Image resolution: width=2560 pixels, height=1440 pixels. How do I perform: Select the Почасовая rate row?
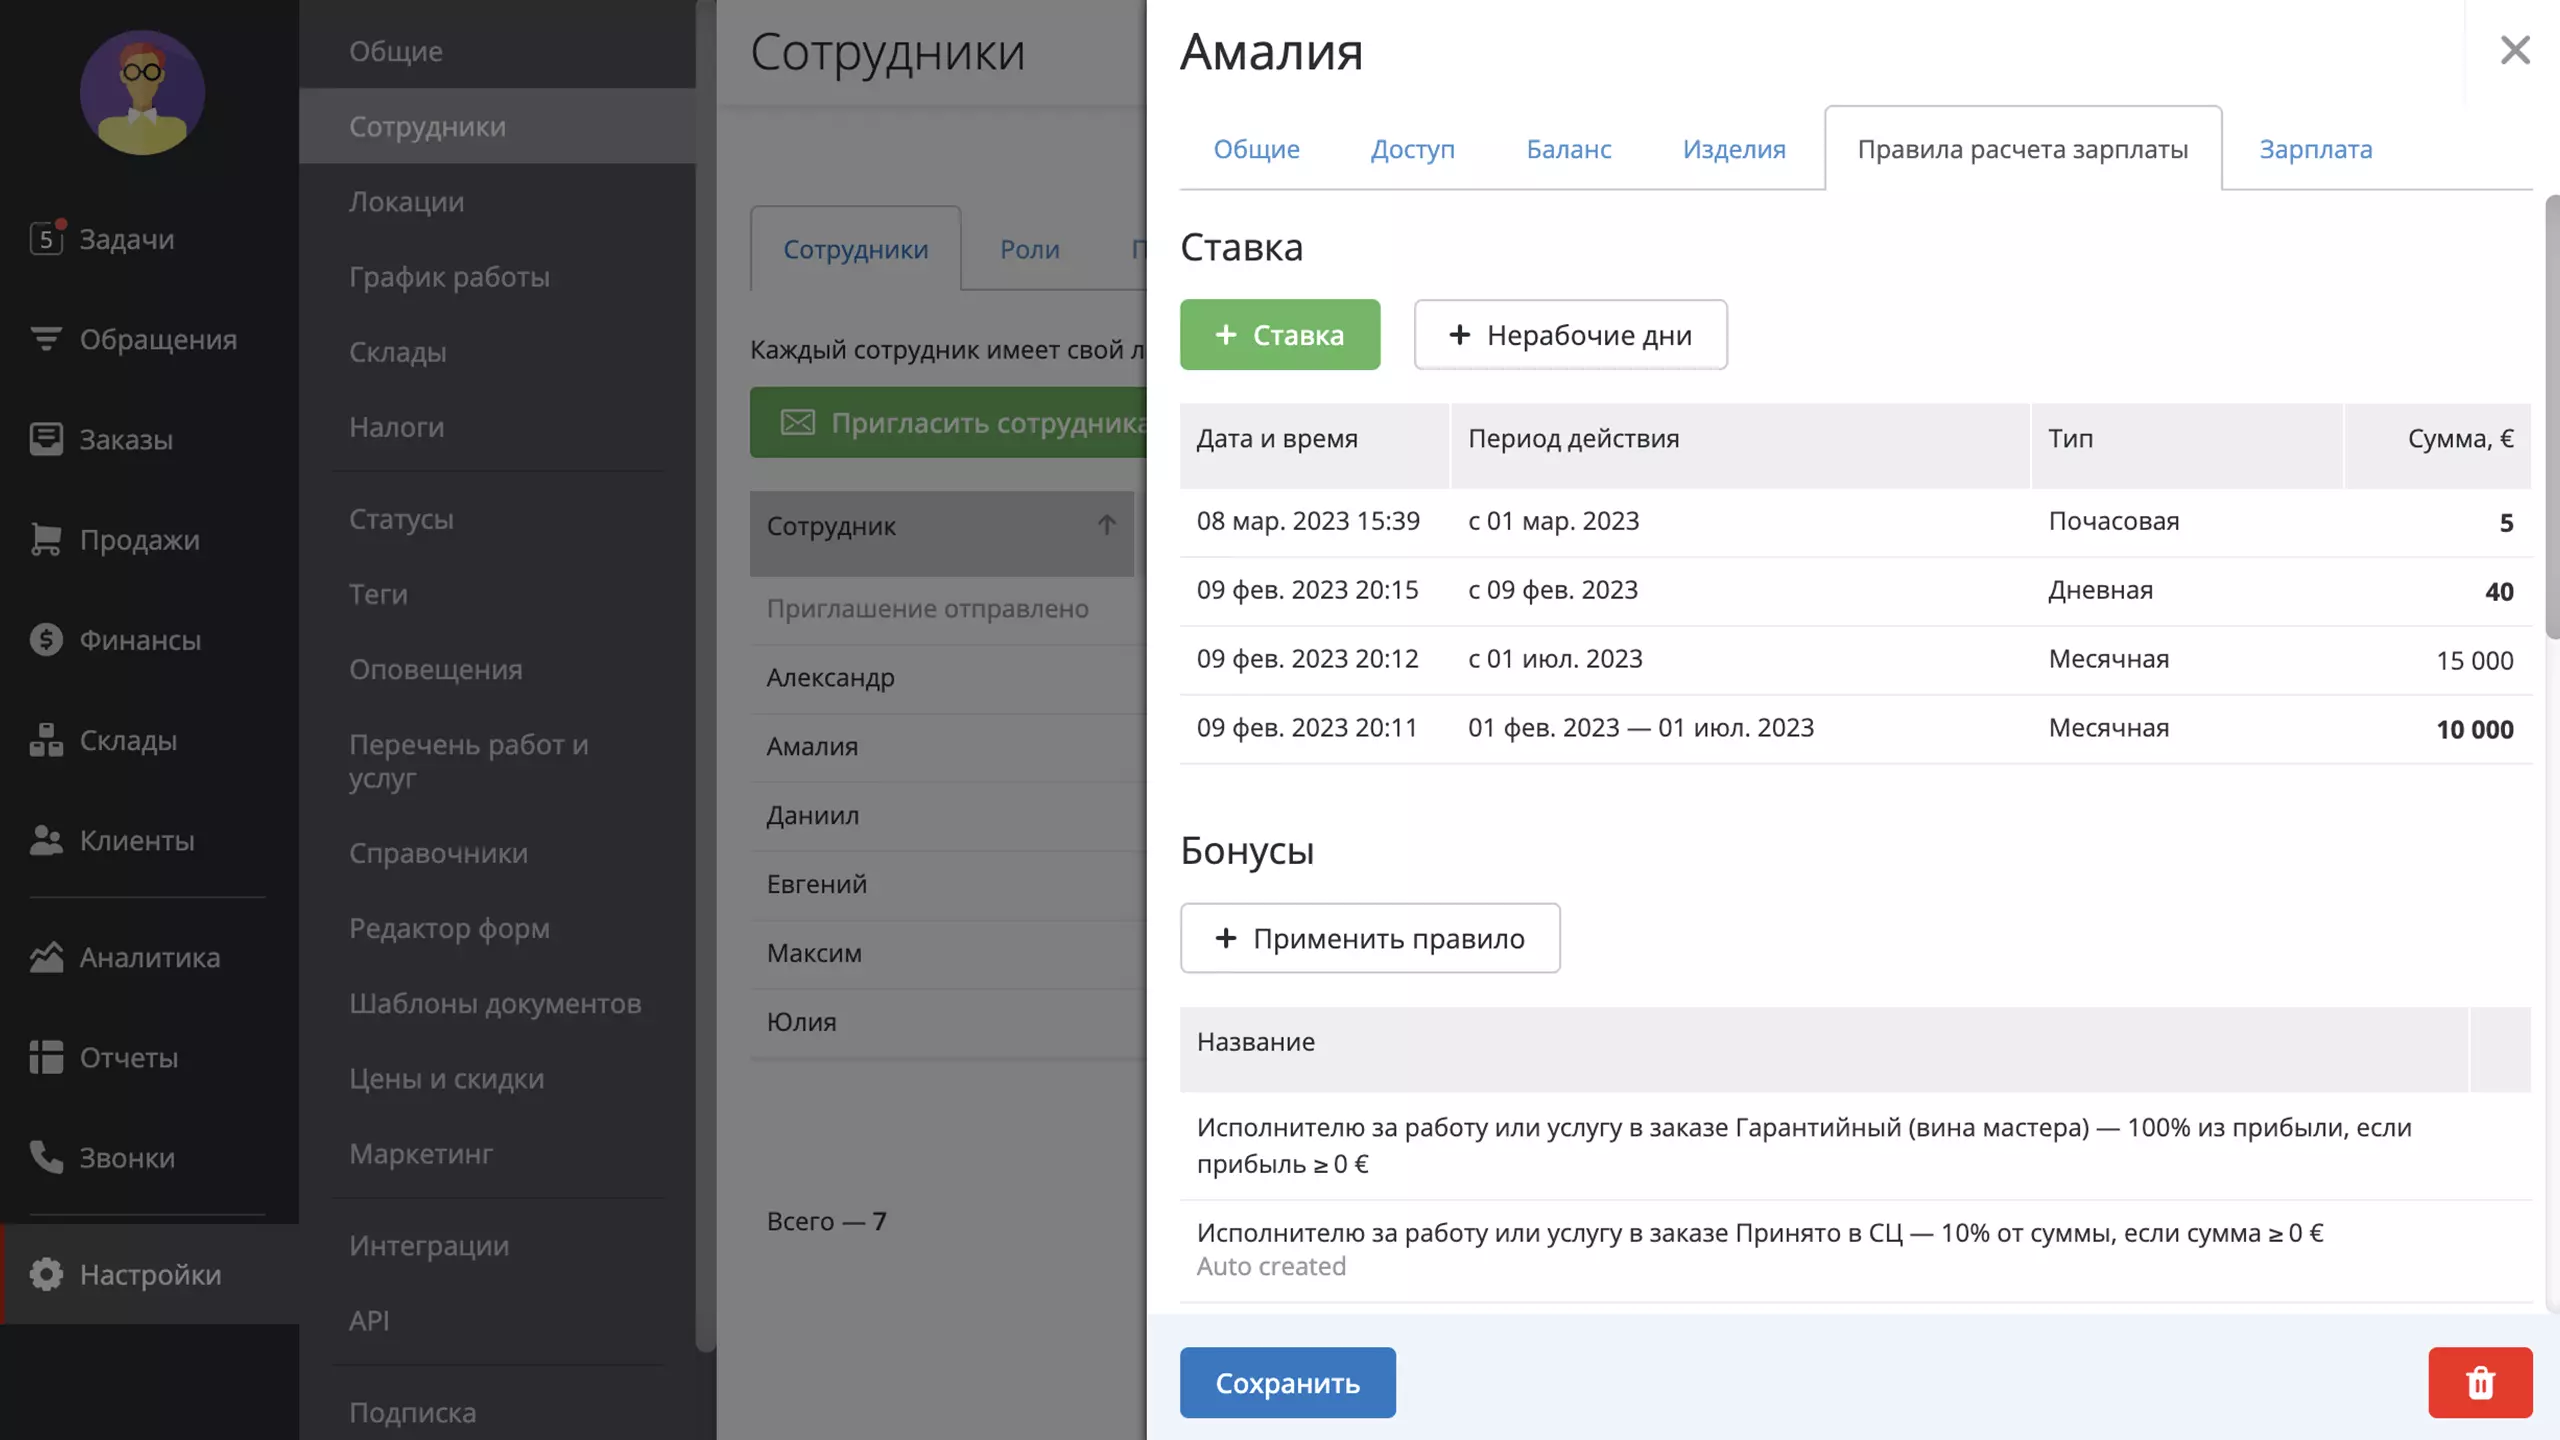pos(1855,522)
